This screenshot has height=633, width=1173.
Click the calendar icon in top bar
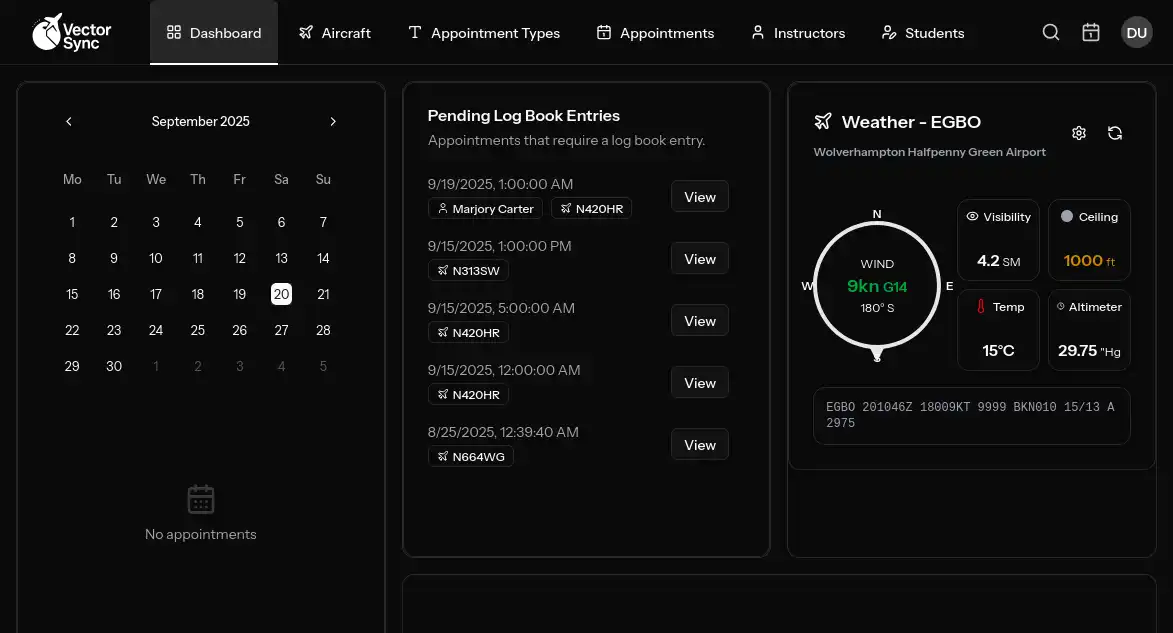coord(1091,33)
